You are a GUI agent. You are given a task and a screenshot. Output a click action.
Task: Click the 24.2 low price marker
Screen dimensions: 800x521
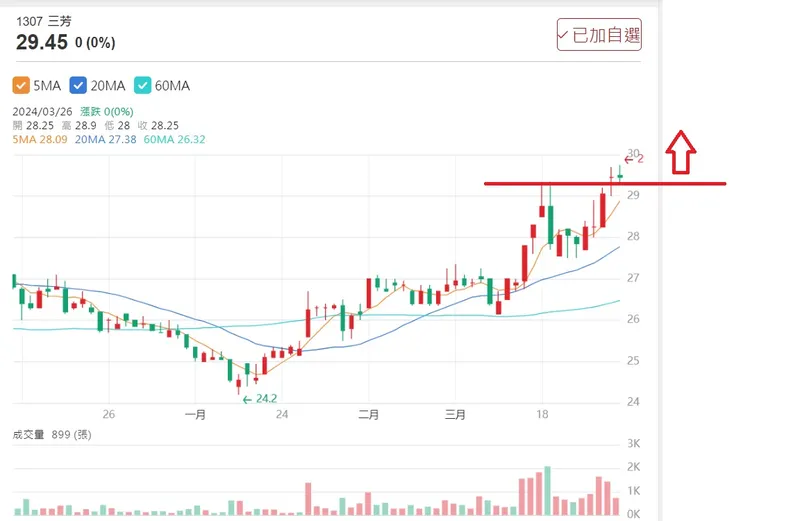pyautogui.click(x=259, y=398)
